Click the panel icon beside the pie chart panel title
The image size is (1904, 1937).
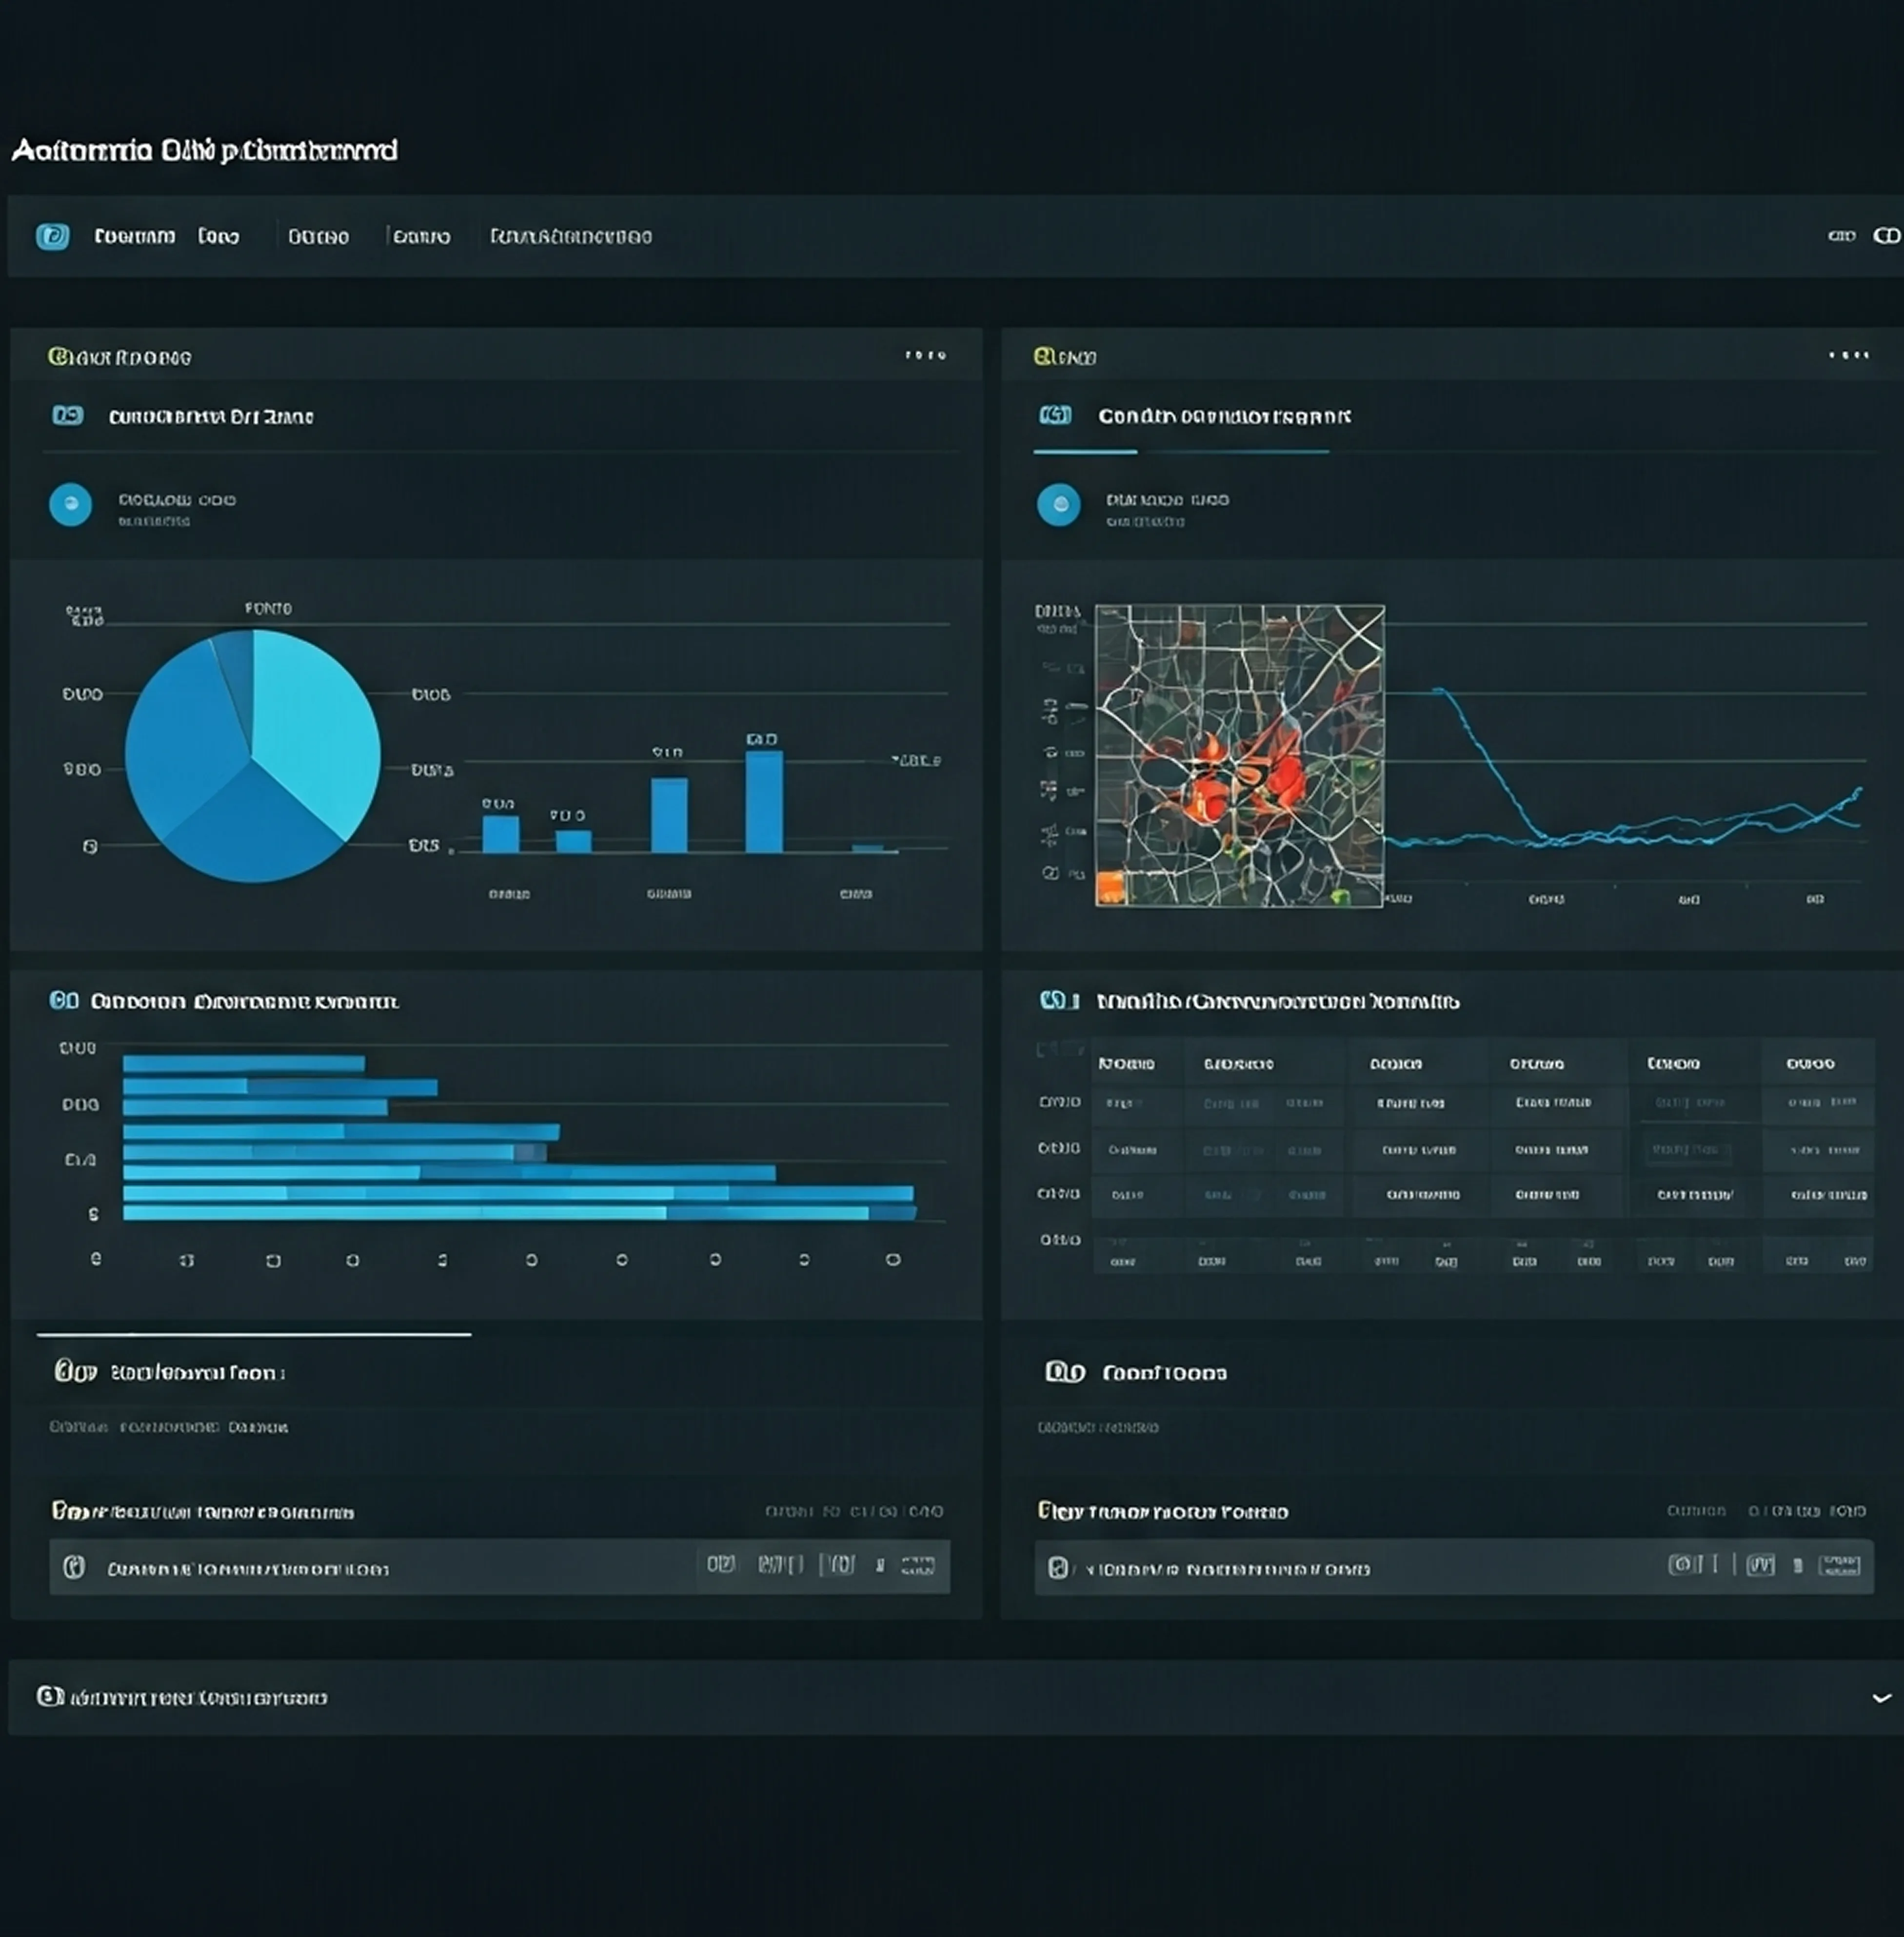tap(67, 415)
